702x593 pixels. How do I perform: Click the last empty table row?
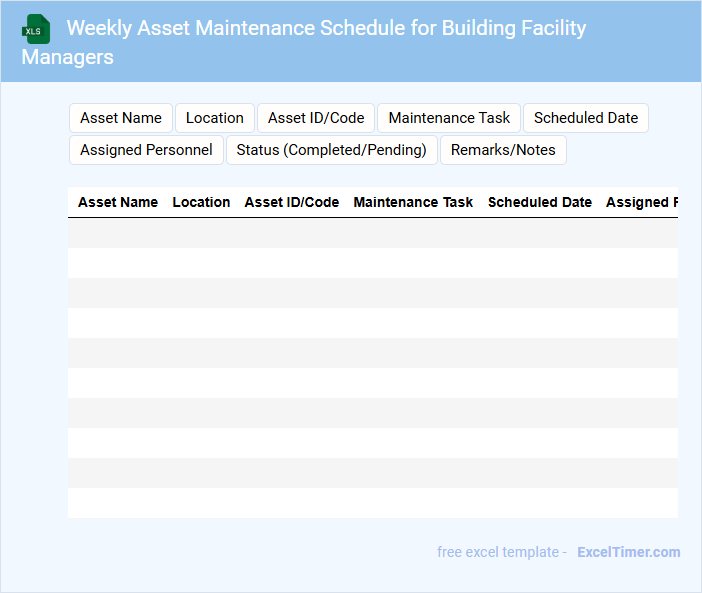pos(372,503)
